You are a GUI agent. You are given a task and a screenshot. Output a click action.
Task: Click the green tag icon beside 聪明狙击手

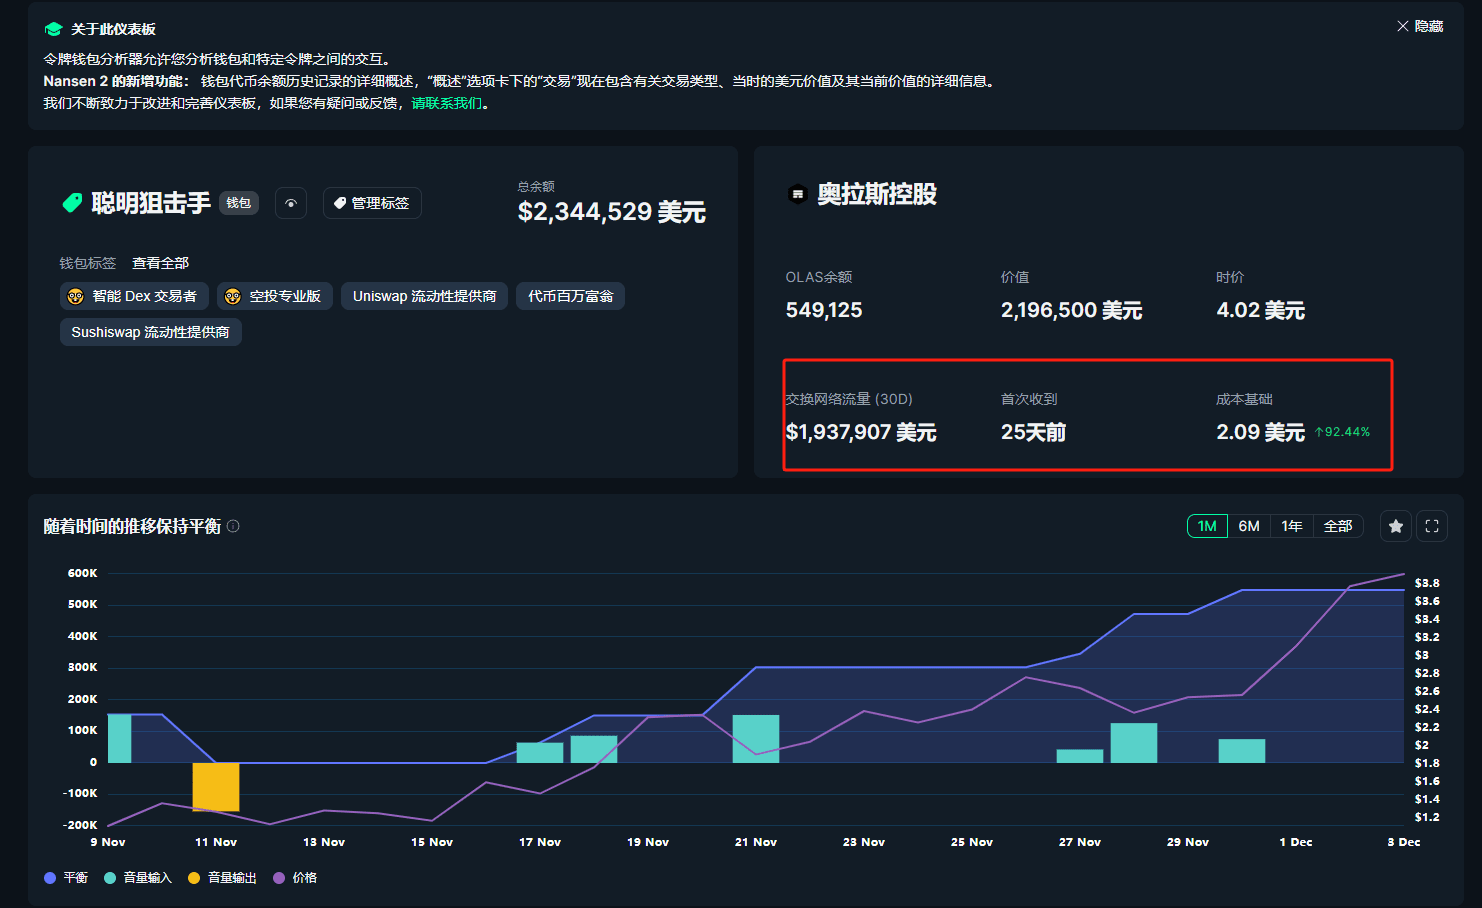[72, 203]
